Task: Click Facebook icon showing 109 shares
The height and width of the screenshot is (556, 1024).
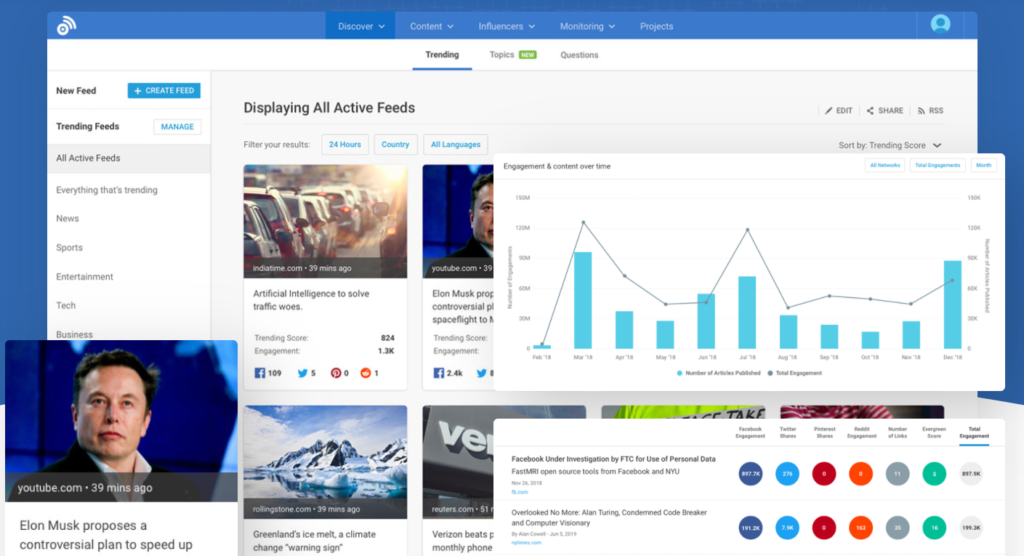Action: pos(261,373)
